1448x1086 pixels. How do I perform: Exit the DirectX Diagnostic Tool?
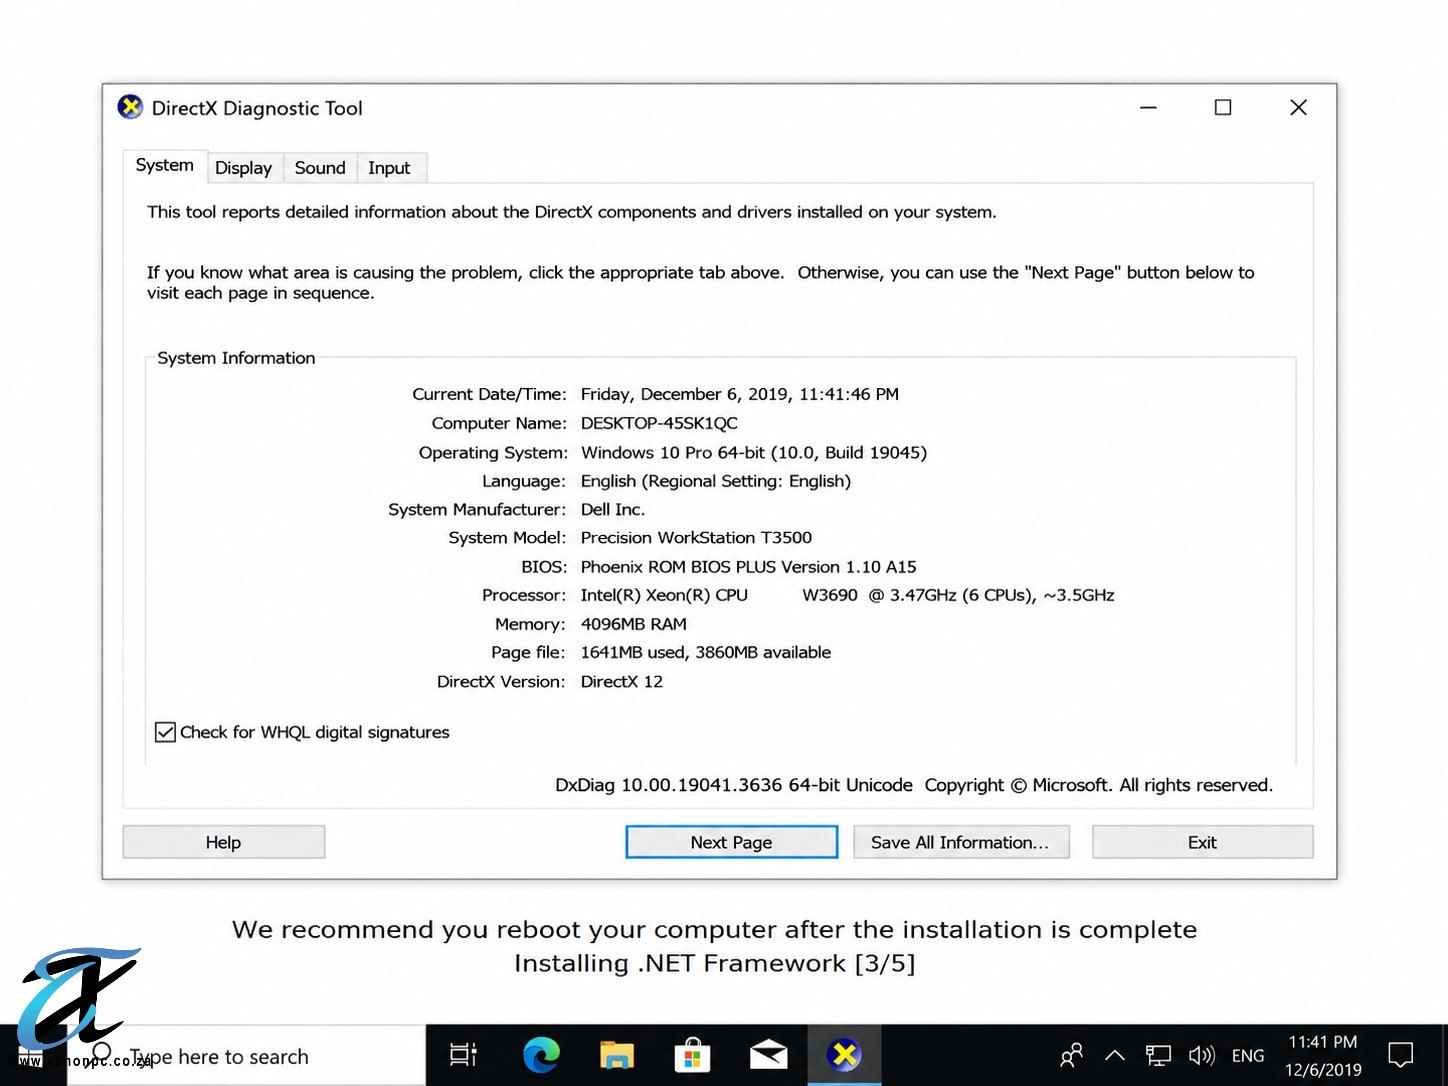tap(1202, 842)
